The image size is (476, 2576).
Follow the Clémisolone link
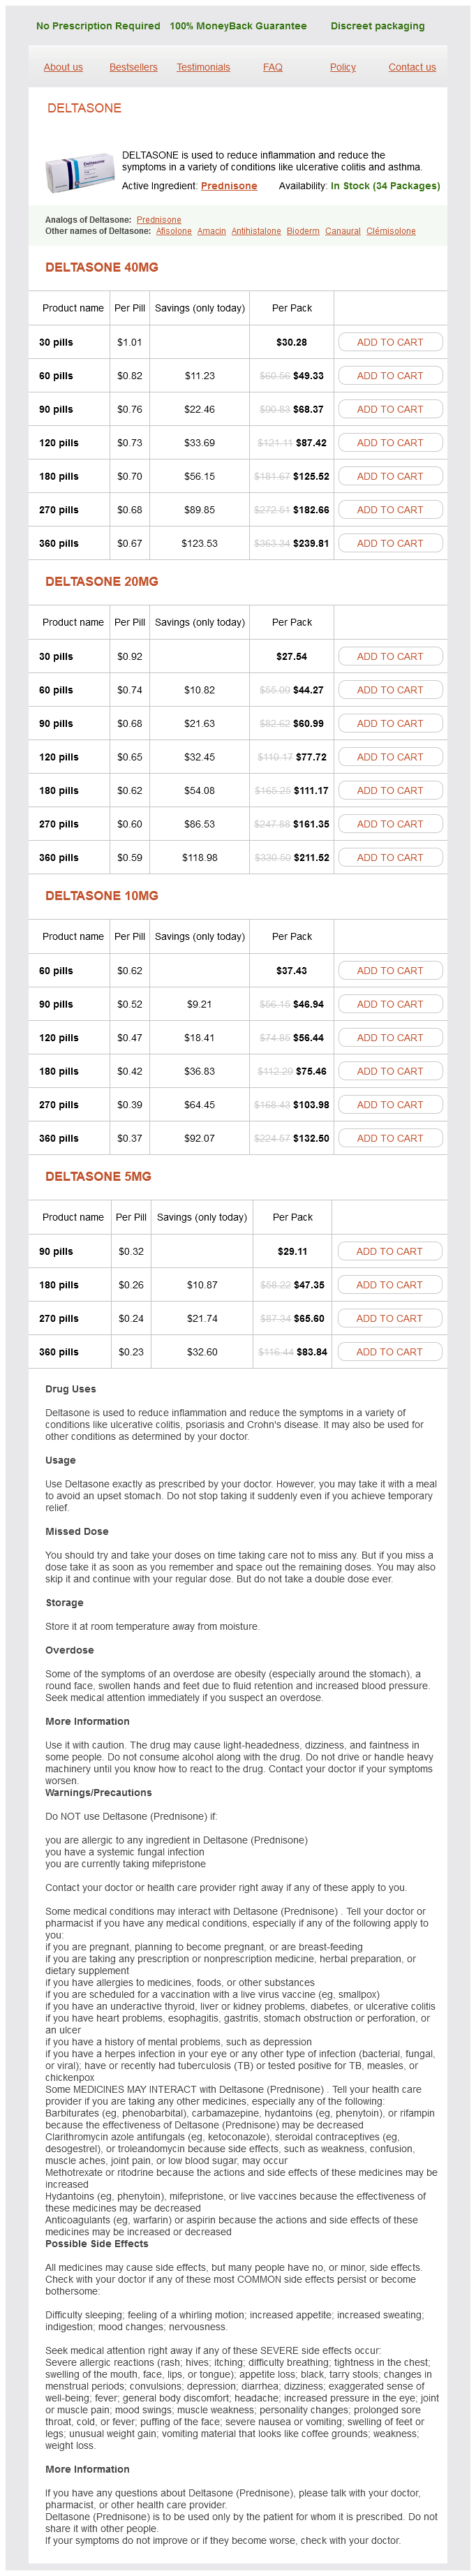[390, 231]
